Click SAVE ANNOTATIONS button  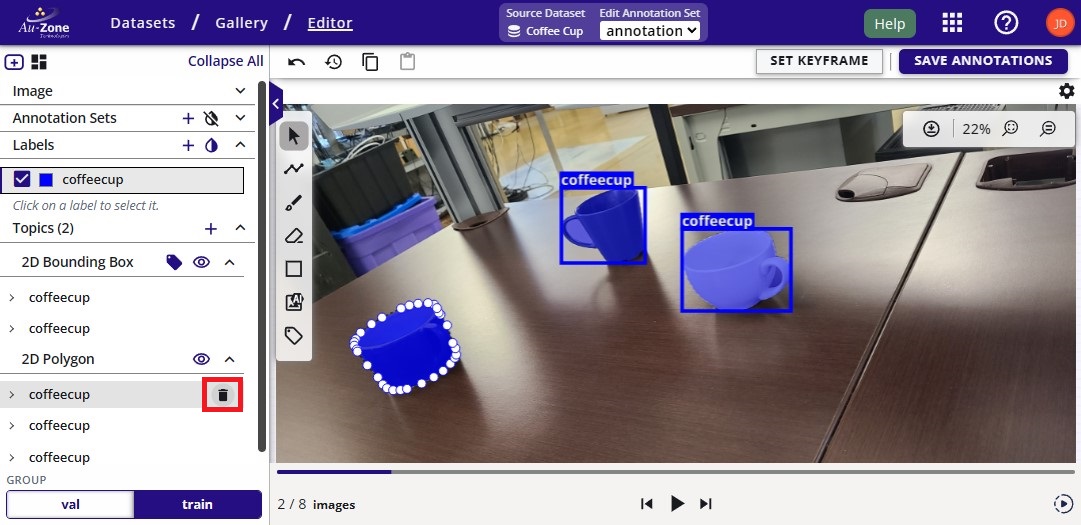pyautogui.click(x=983, y=61)
